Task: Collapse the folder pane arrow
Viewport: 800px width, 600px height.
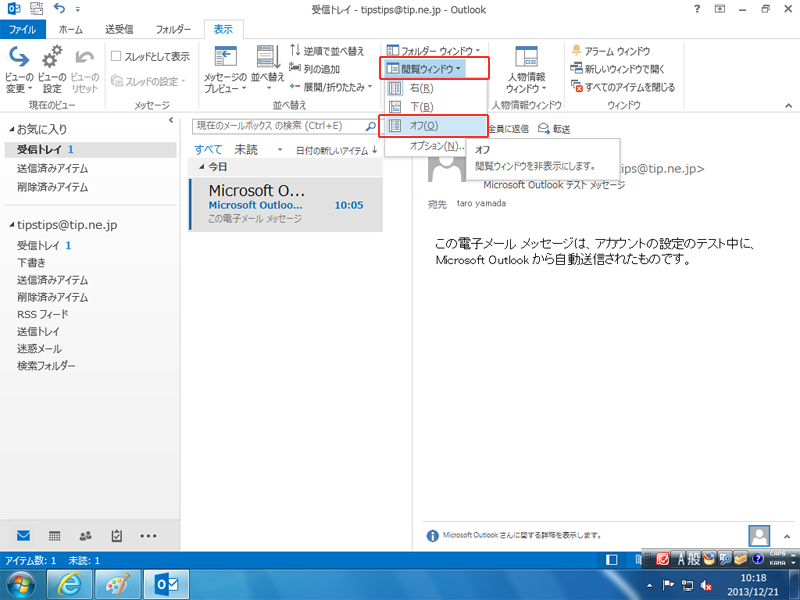Action: pyautogui.click(x=171, y=120)
